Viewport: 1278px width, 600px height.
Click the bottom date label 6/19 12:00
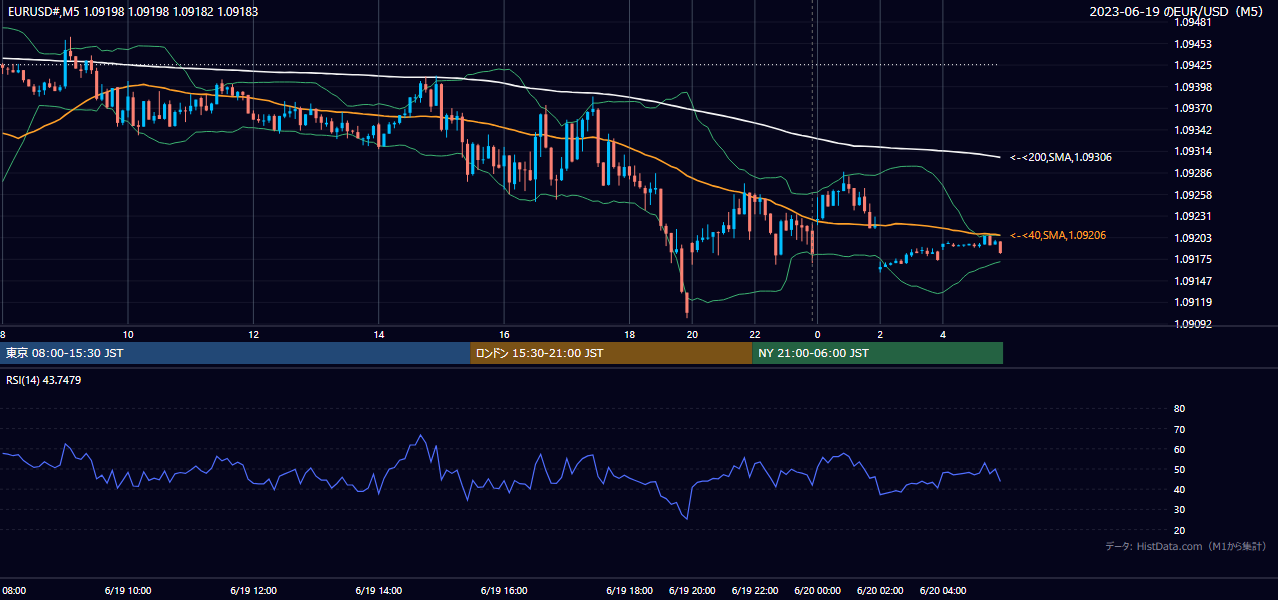point(253,591)
